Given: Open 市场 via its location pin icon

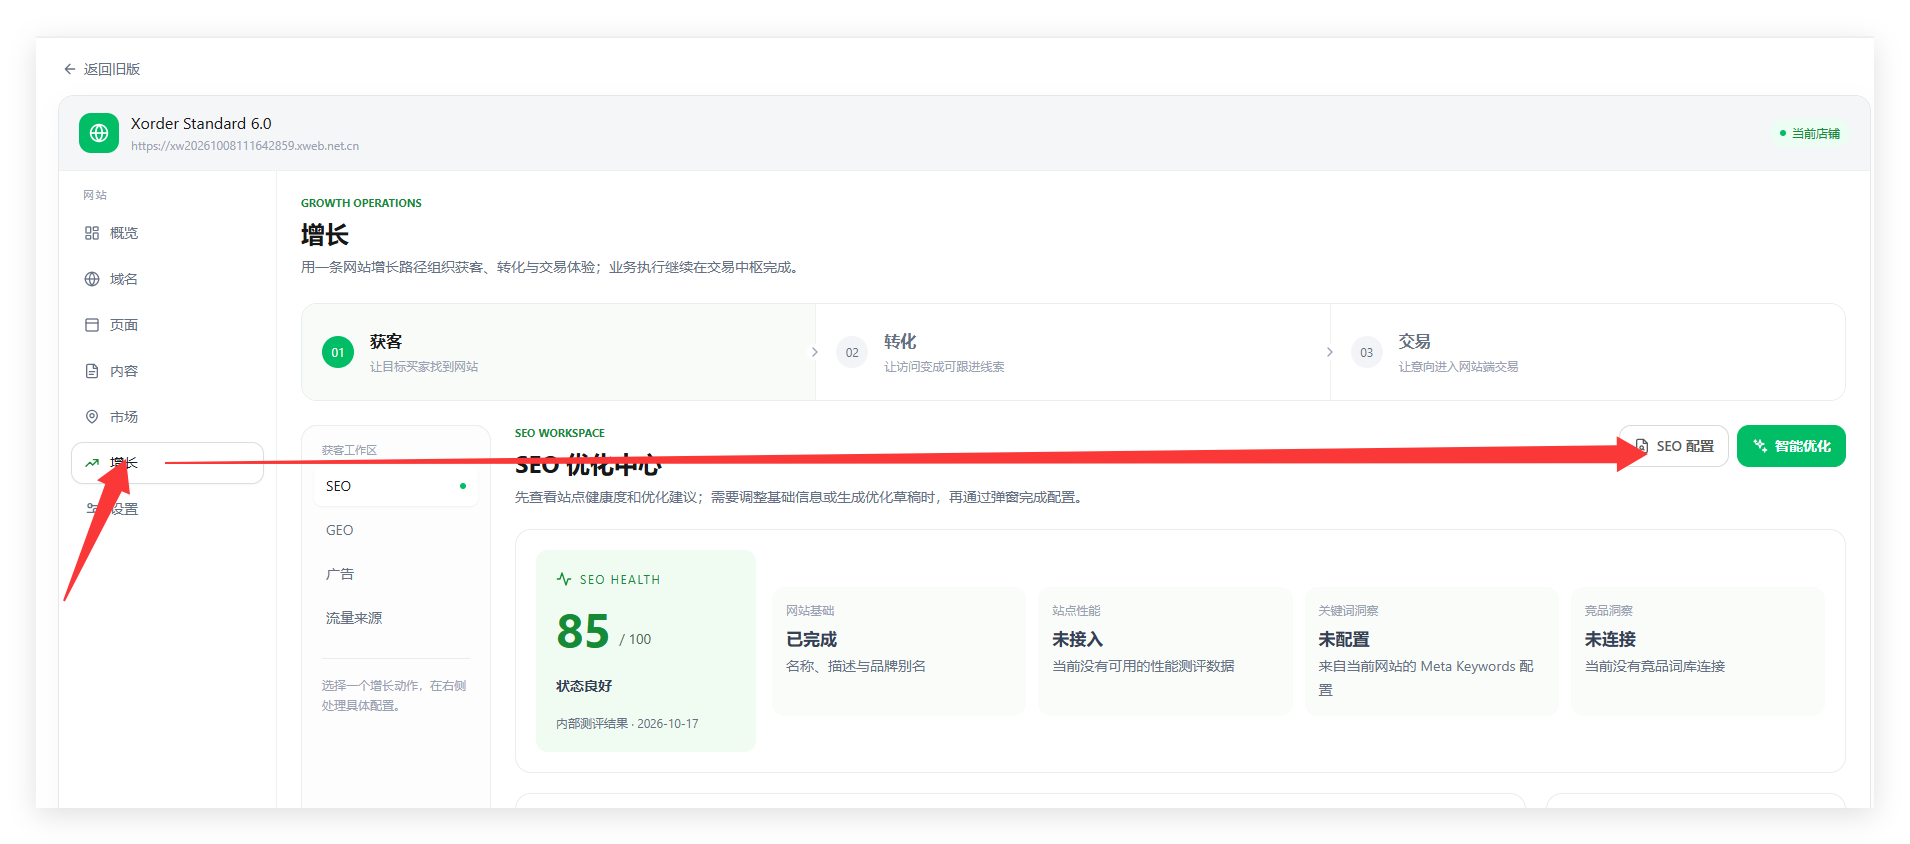Looking at the screenshot, I should 92,417.
